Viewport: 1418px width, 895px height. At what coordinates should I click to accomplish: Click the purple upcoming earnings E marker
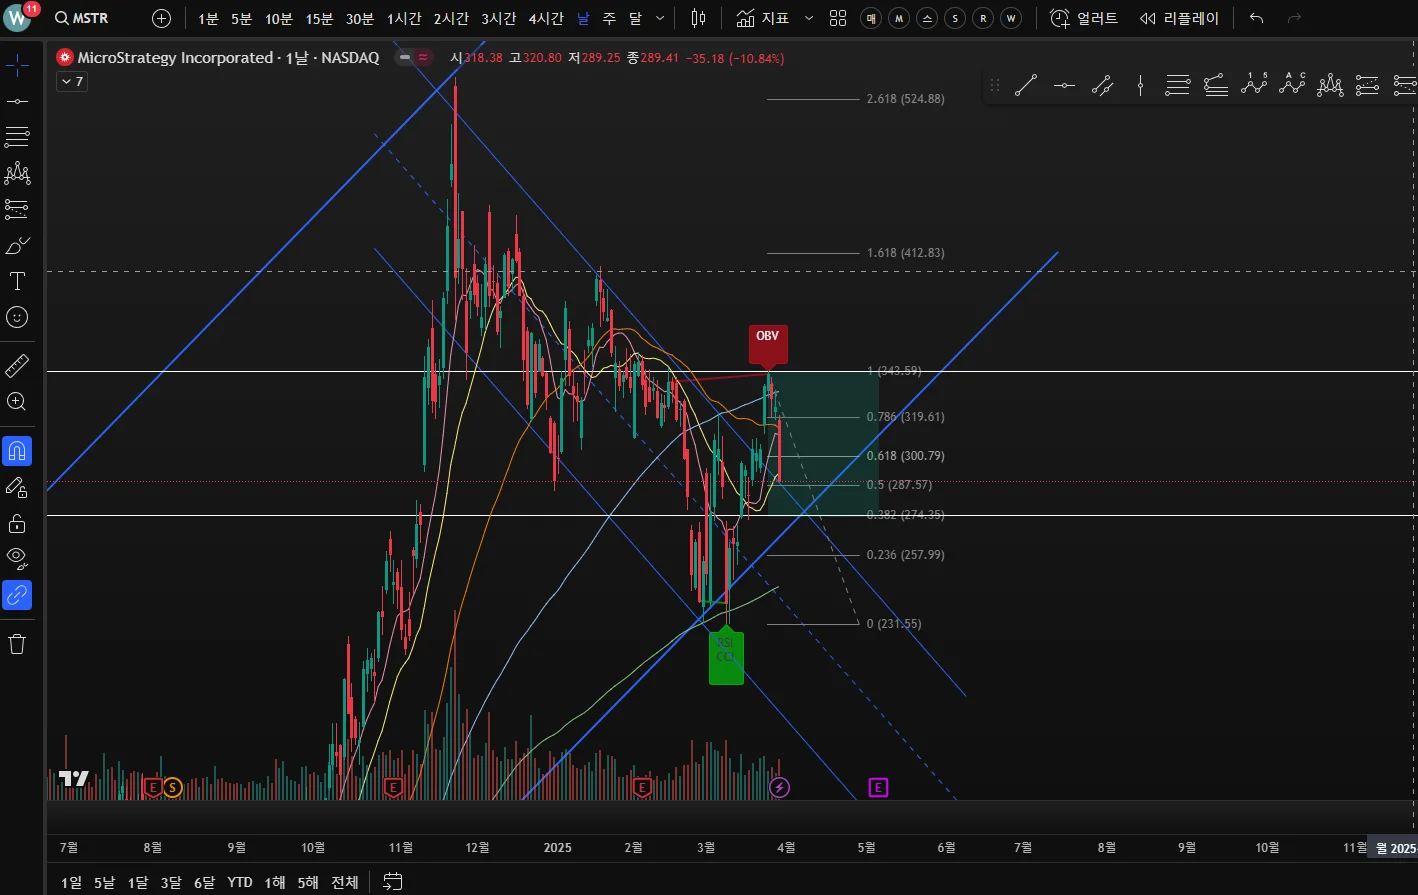877,788
